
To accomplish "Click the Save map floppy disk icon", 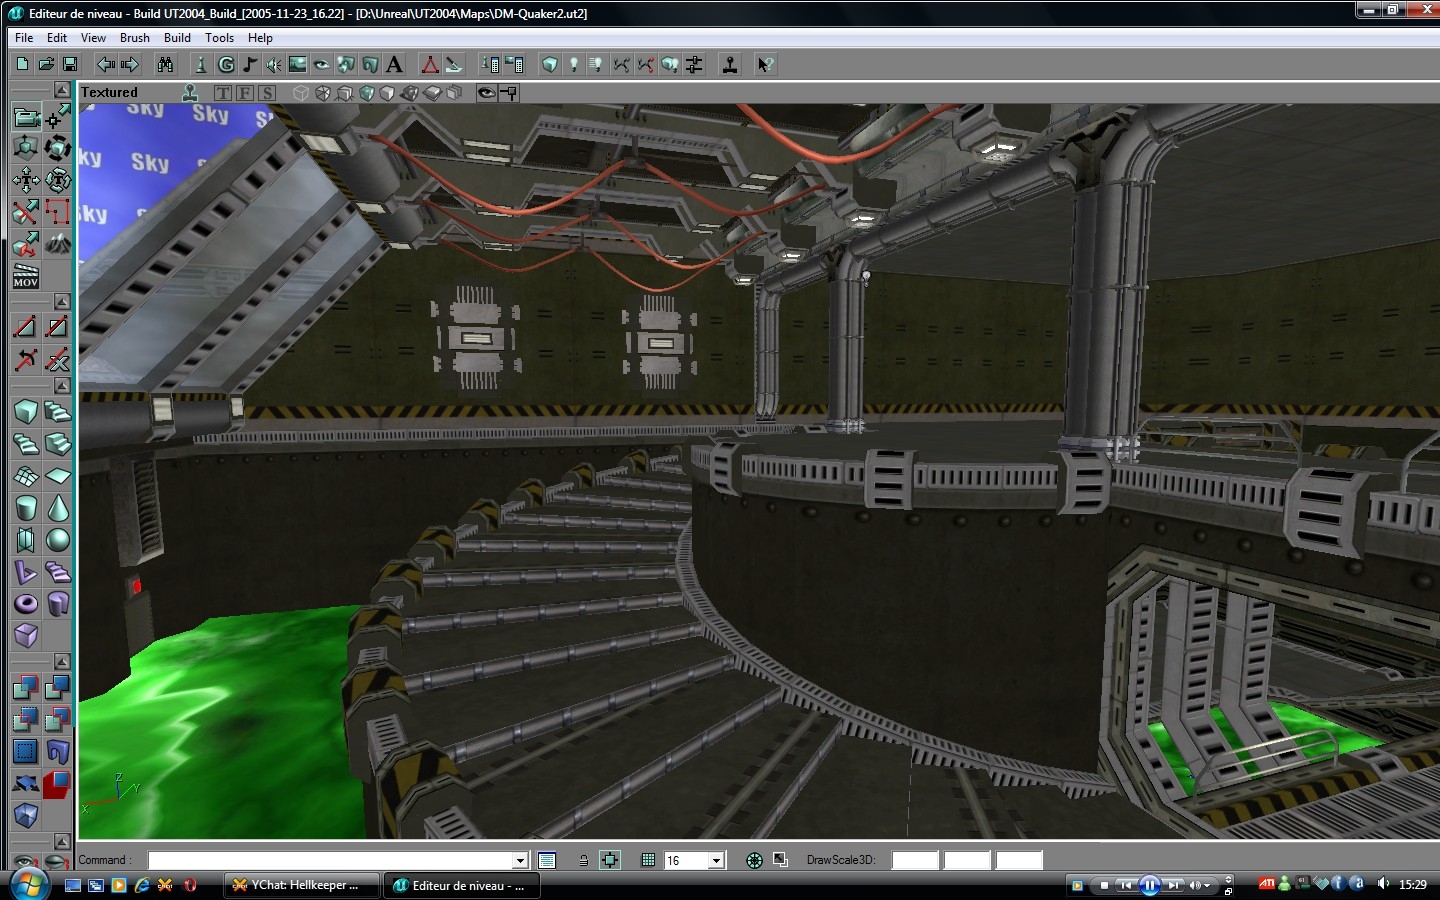I will pyautogui.click(x=70, y=64).
